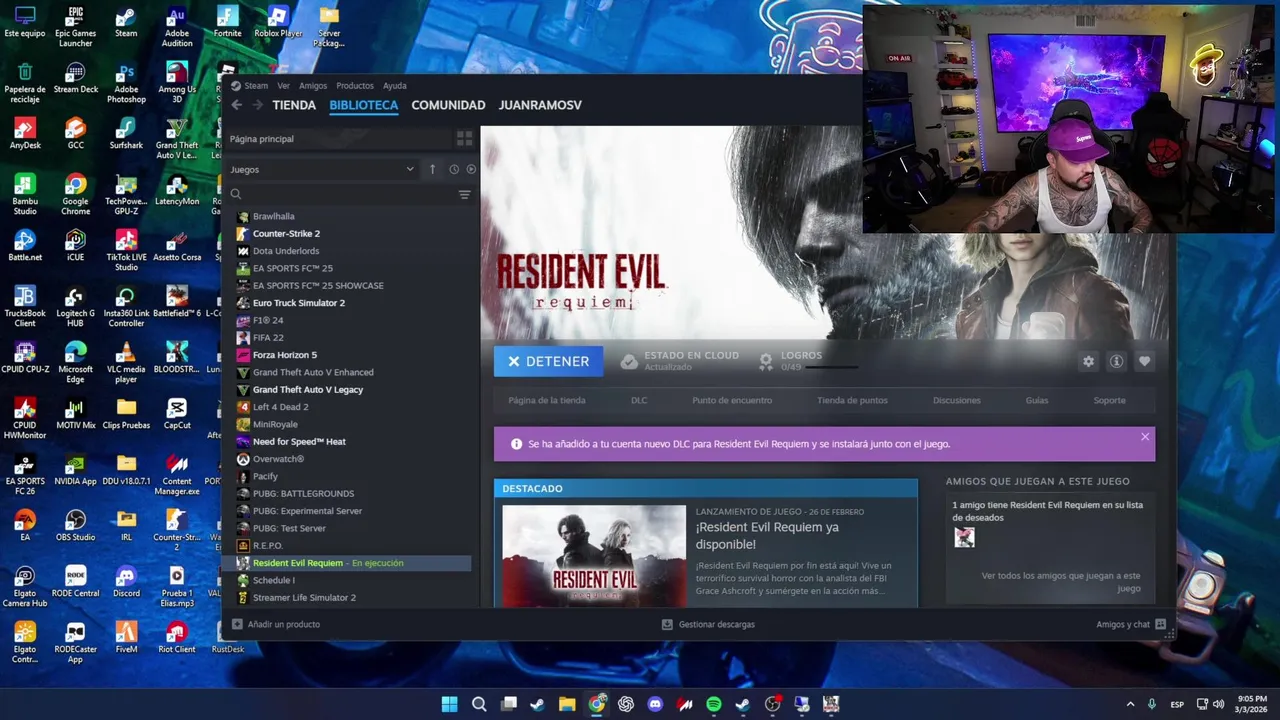Go back with the Steam back arrow
This screenshot has width=1280, height=720.
[237, 105]
